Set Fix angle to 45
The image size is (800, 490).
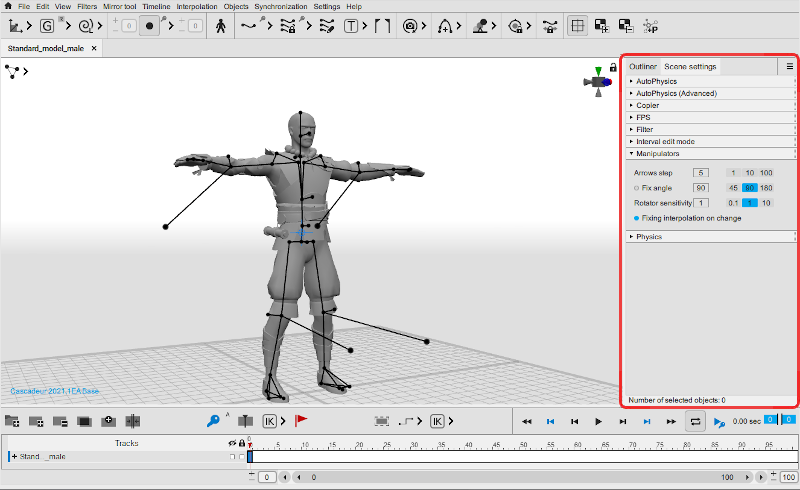[733, 188]
